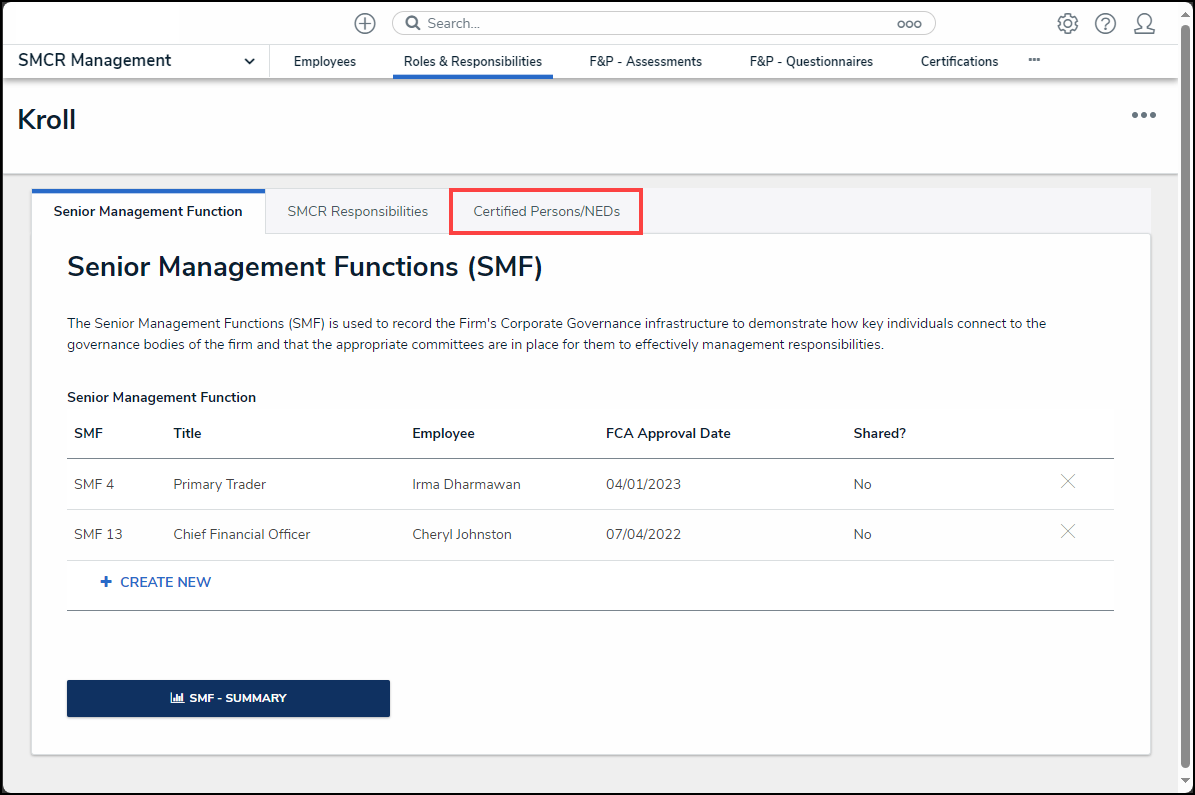Remove the SMF 13 Chief Financial Officer row
Screen dimensions: 1195x795
click(x=1067, y=532)
